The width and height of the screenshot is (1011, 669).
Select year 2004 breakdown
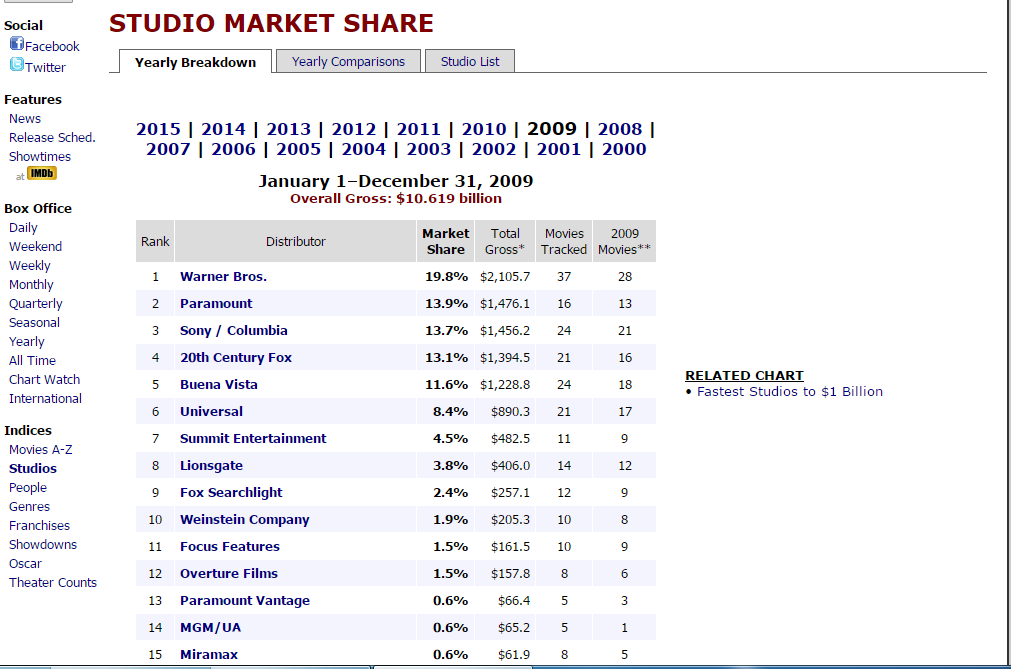point(364,149)
